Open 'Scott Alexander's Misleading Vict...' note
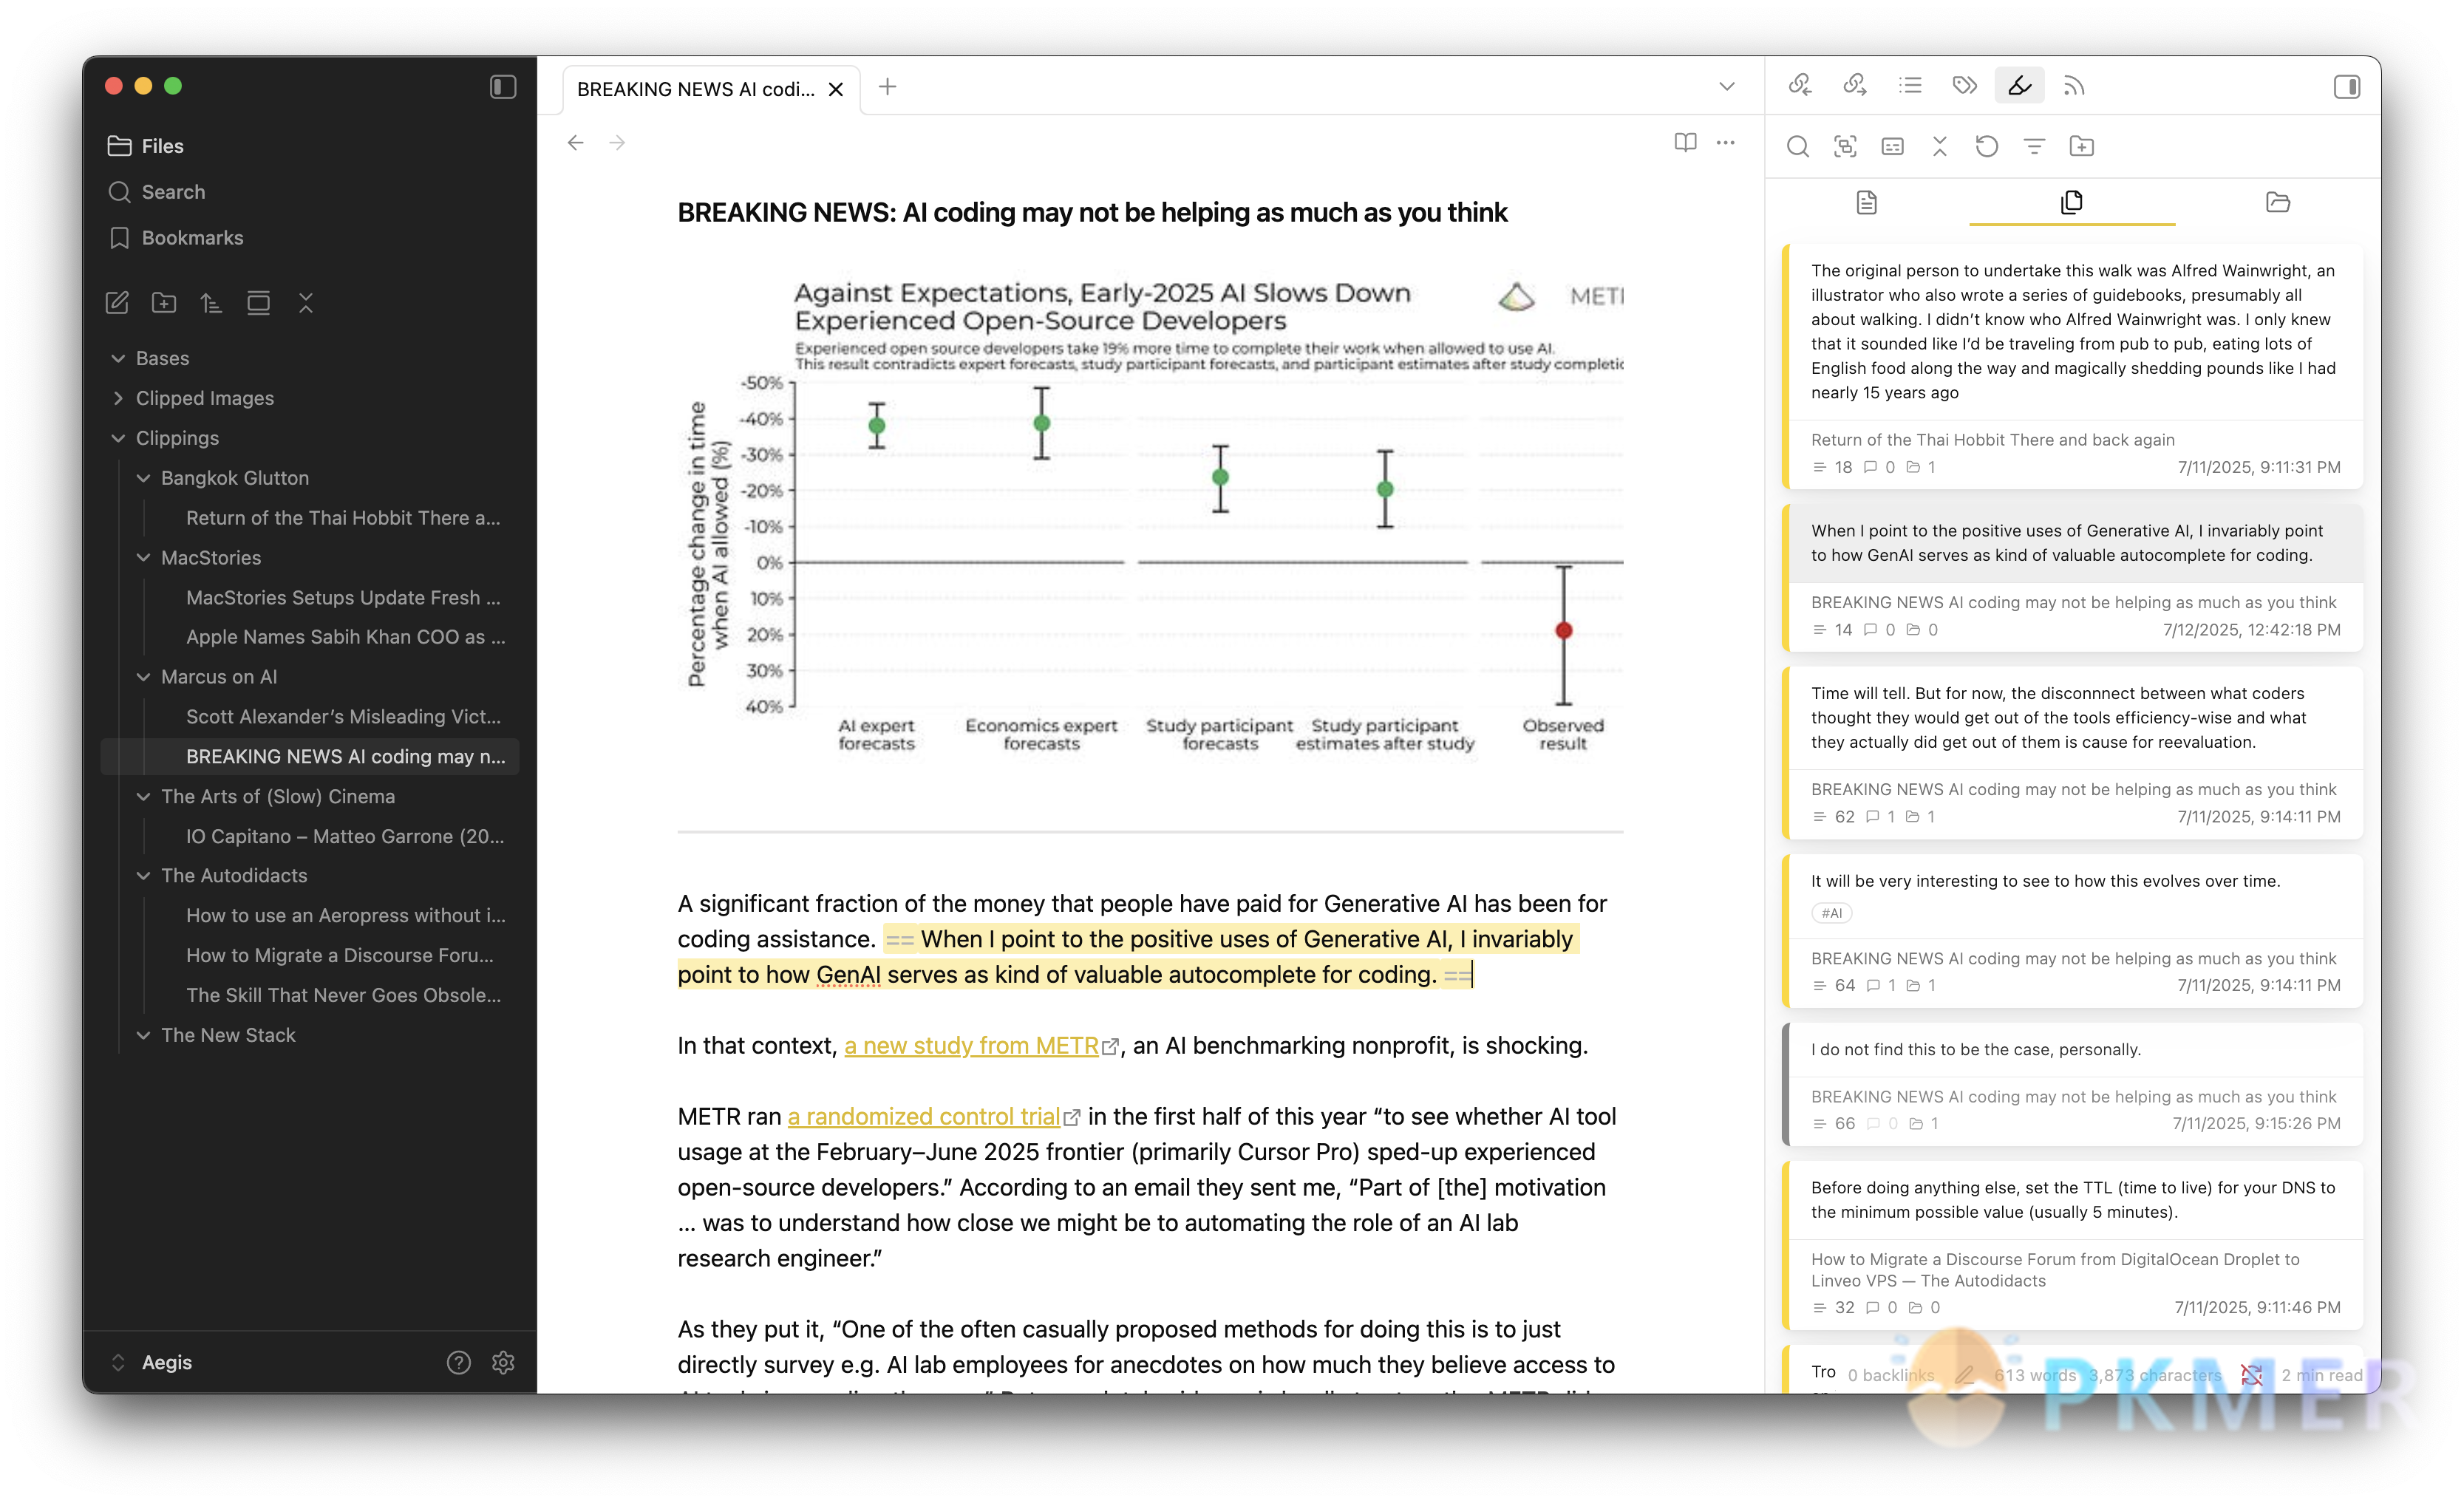Image resolution: width=2464 pixels, height=1503 pixels. click(x=343, y=717)
